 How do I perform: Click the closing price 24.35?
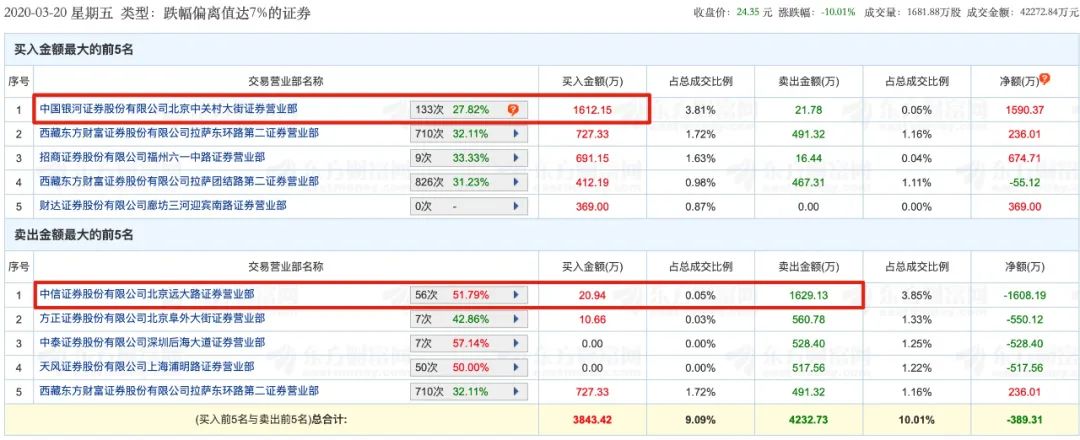[748, 12]
